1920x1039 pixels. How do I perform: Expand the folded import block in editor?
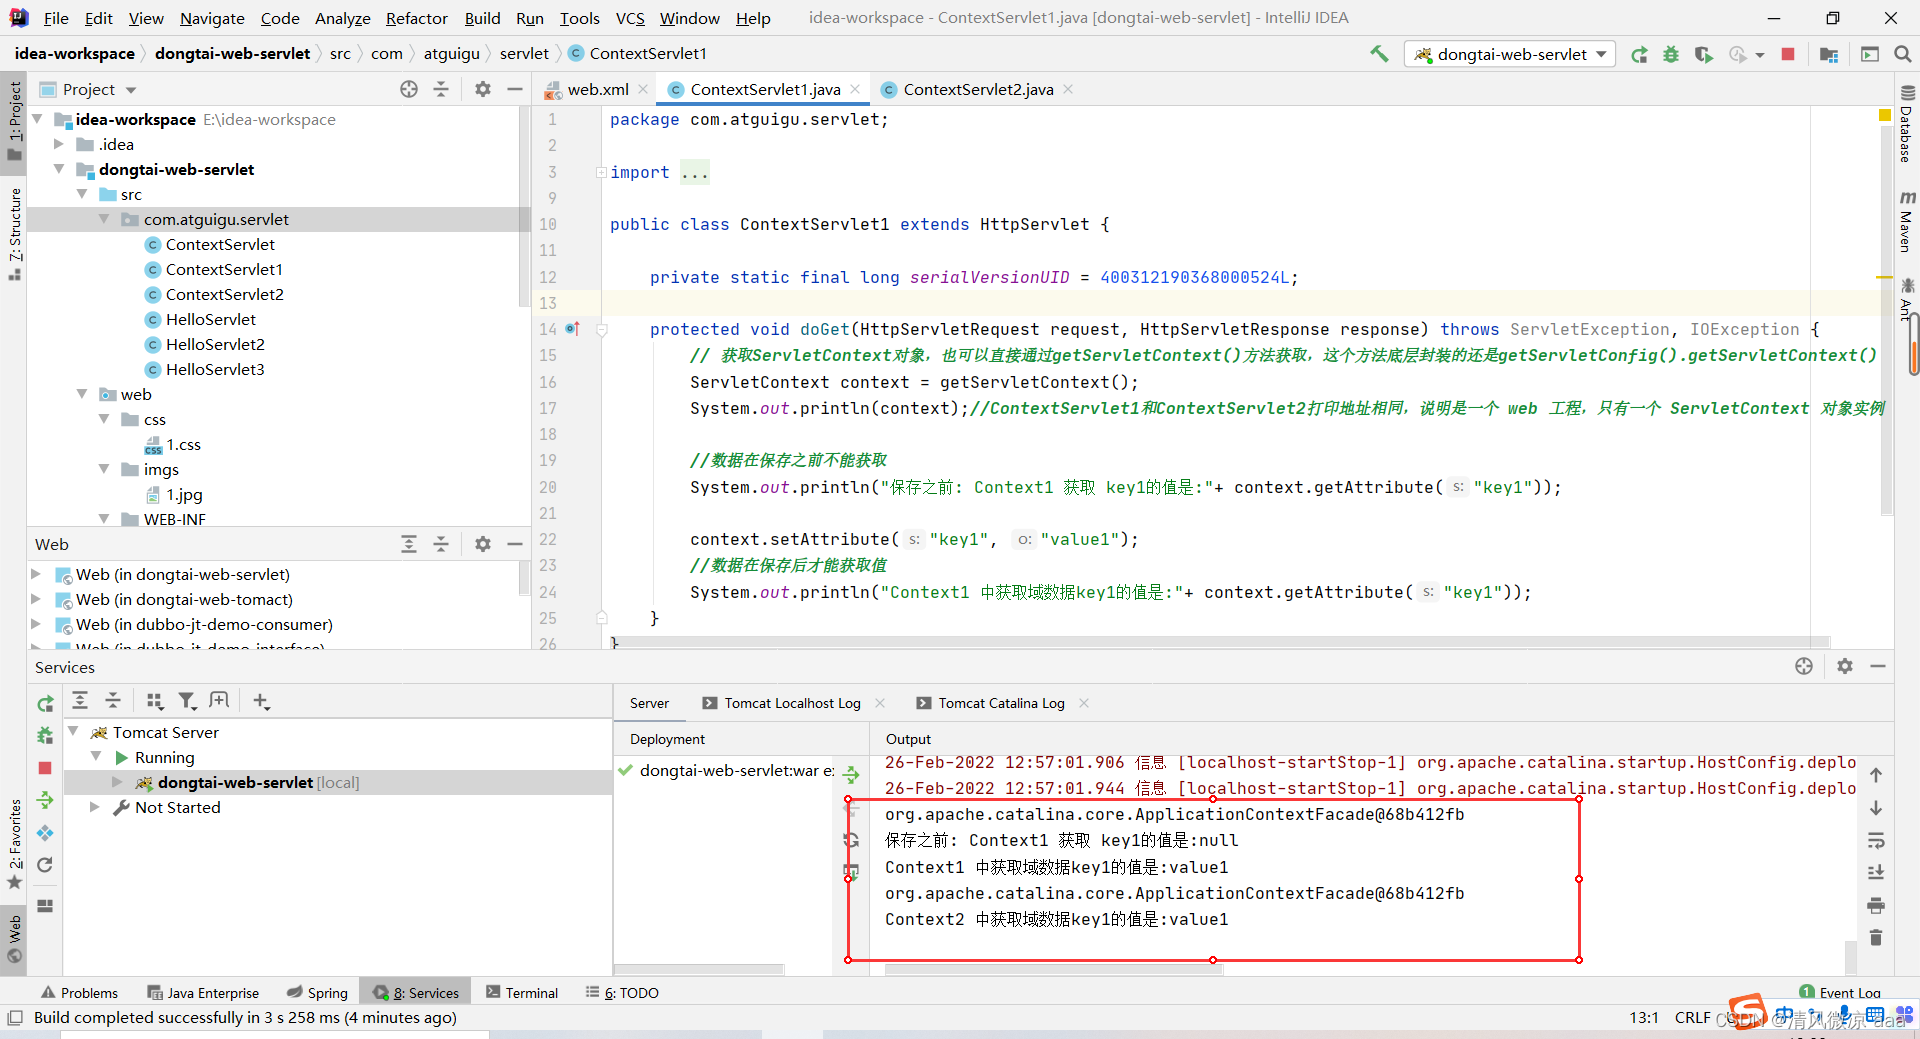[601, 172]
